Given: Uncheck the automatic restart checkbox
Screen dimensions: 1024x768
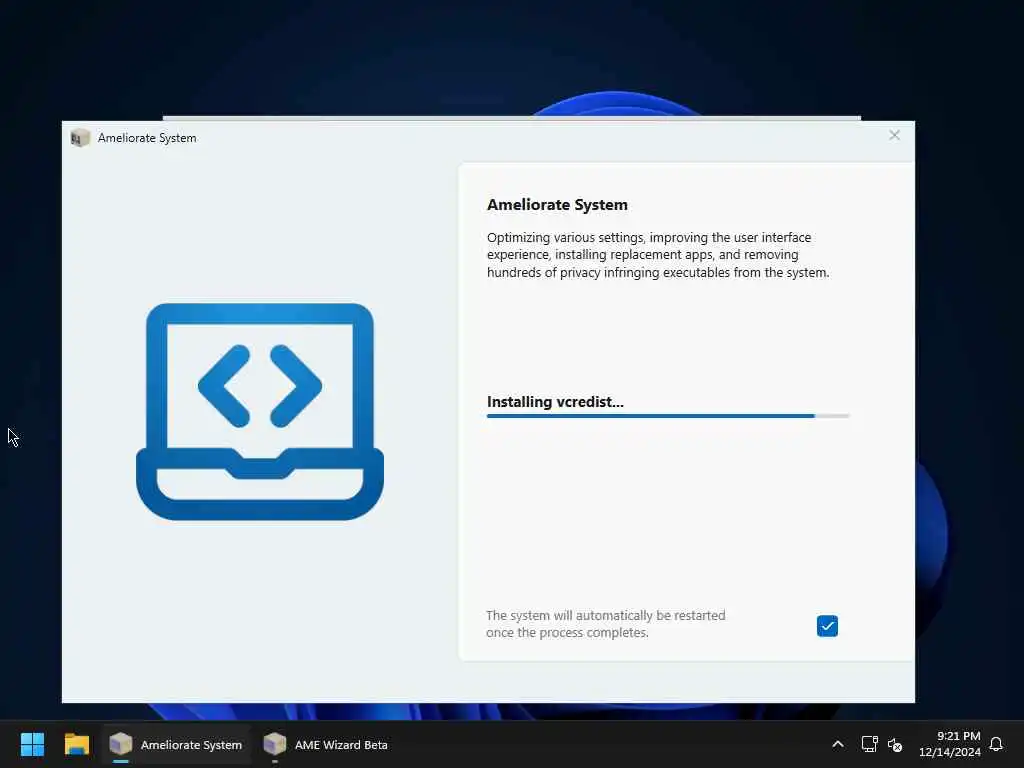Looking at the screenshot, I should [x=827, y=626].
